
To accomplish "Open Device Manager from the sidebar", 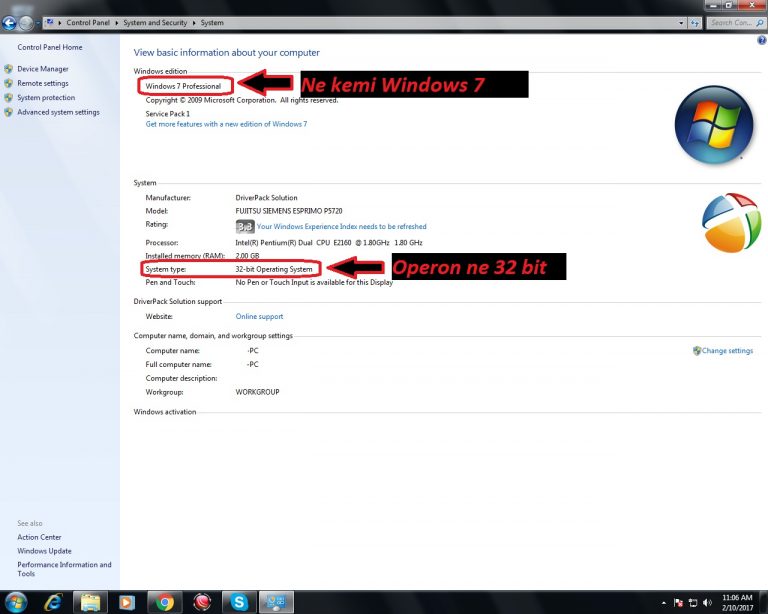I will [x=43, y=69].
